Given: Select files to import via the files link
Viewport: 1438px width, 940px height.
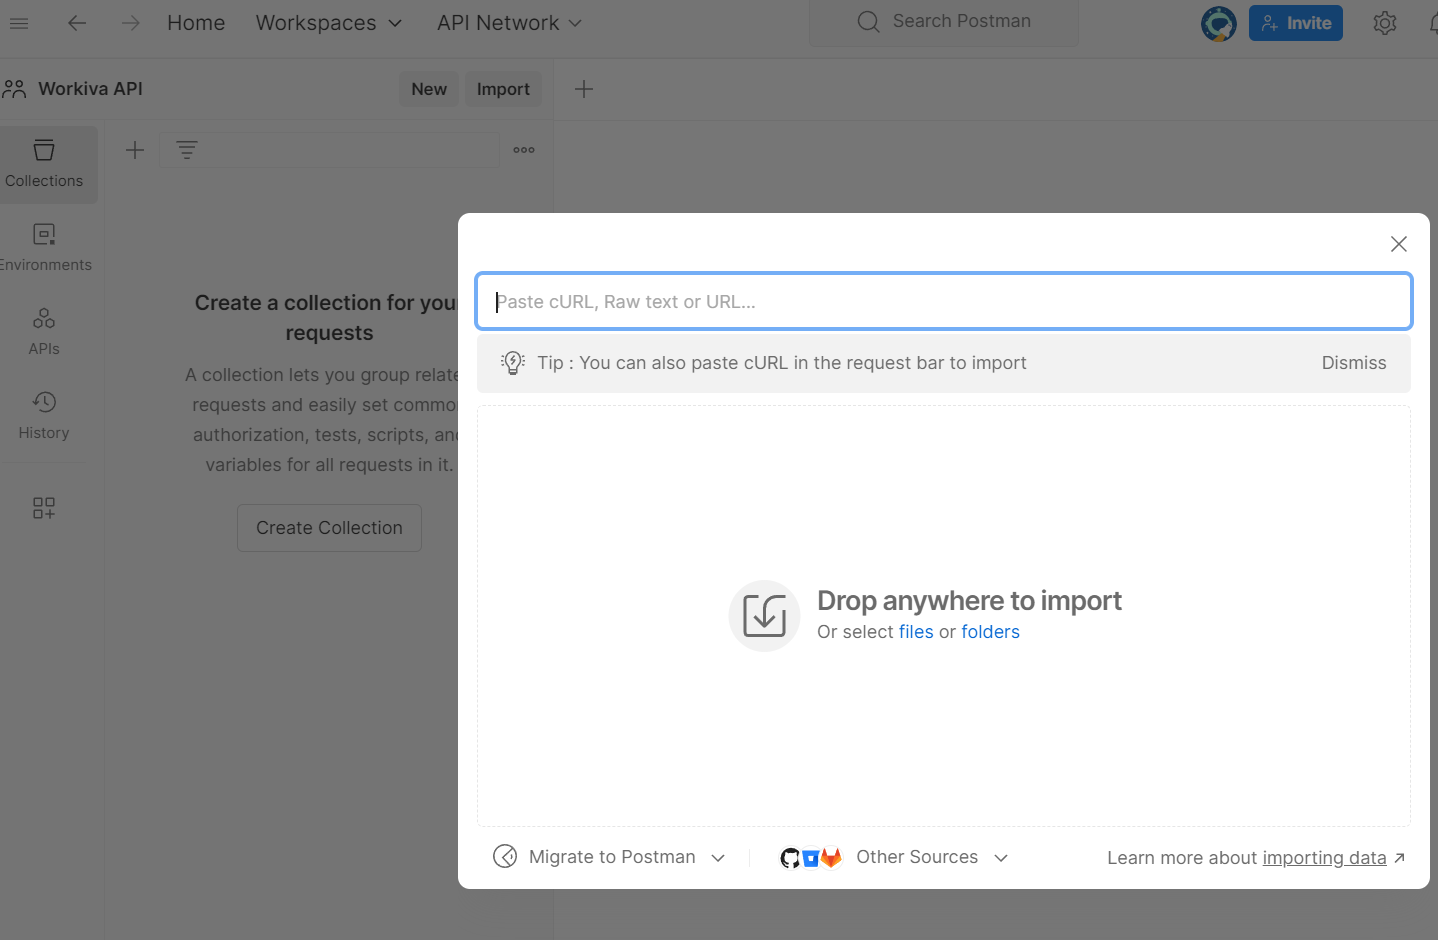Looking at the screenshot, I should tap(915, 631).
